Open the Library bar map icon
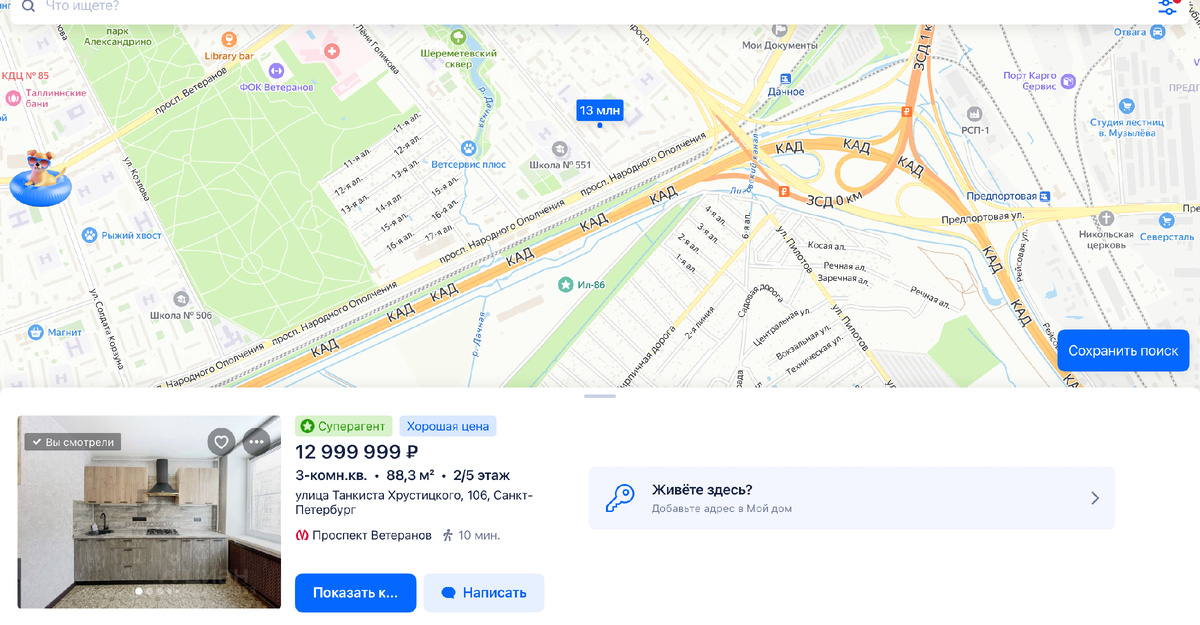The image size is (1200, 625). pyautogui.click(x=229, y=40)
